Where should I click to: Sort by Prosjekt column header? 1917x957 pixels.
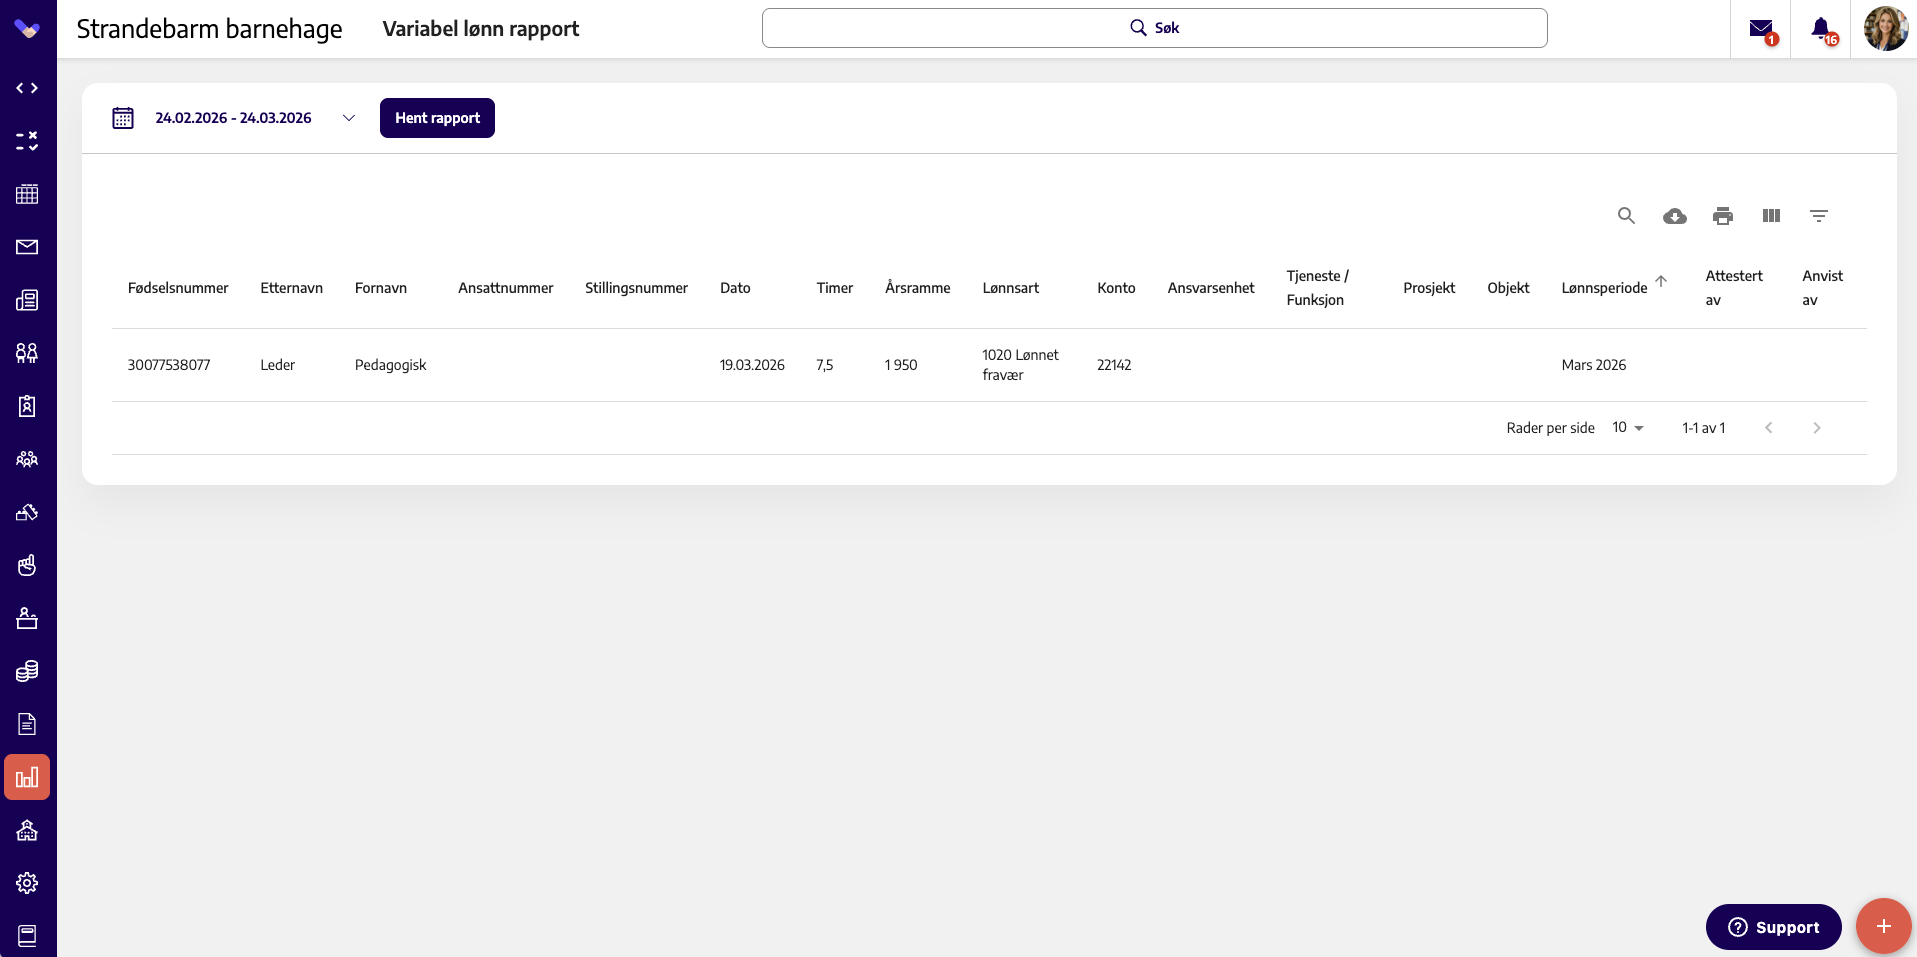[x=1429, y=288]
